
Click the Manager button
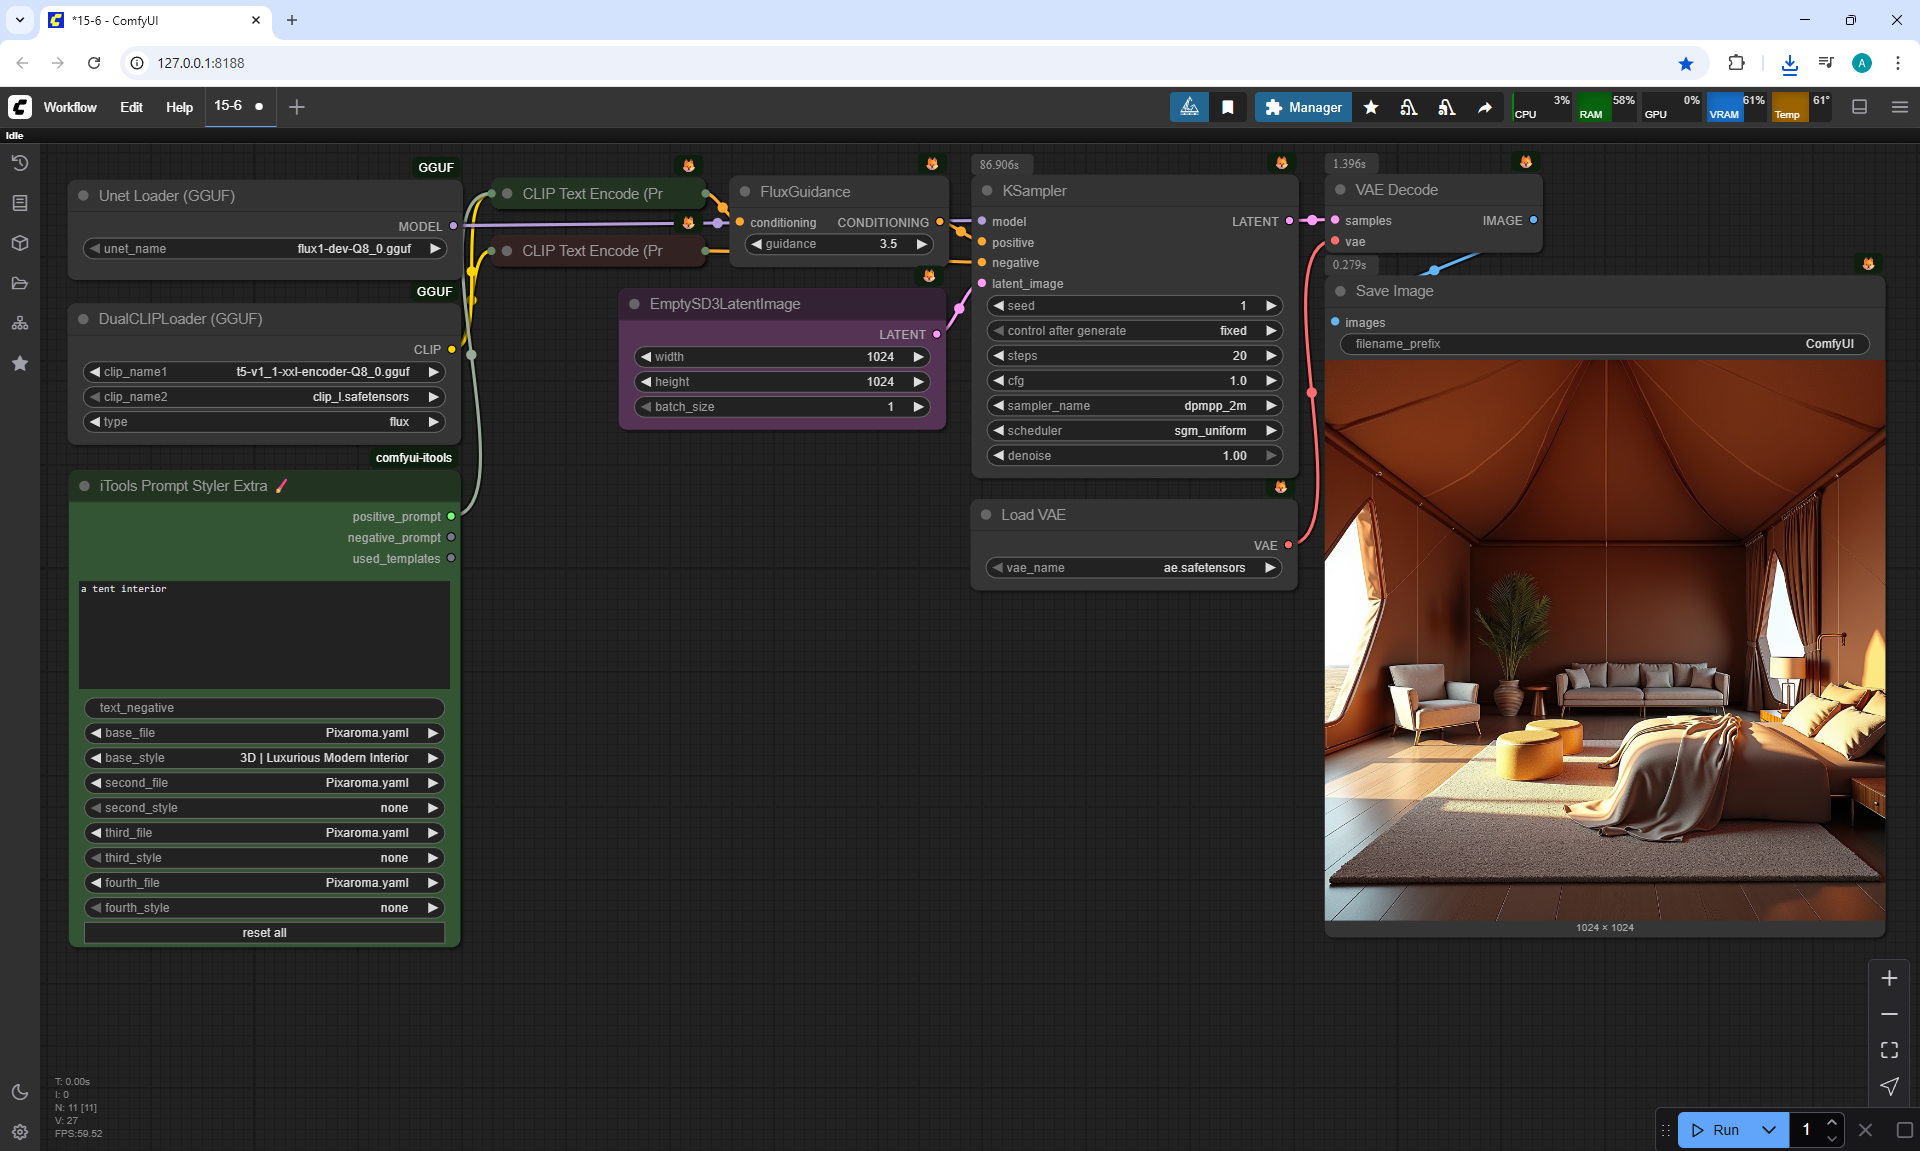coord(1303,107)
